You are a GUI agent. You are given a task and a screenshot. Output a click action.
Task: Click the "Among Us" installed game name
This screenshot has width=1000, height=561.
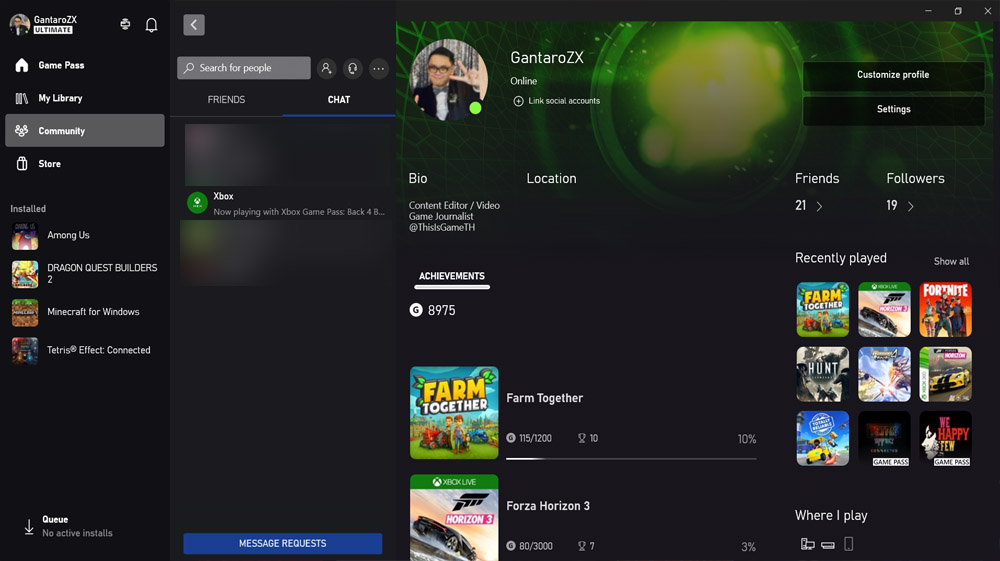point(68,235)
